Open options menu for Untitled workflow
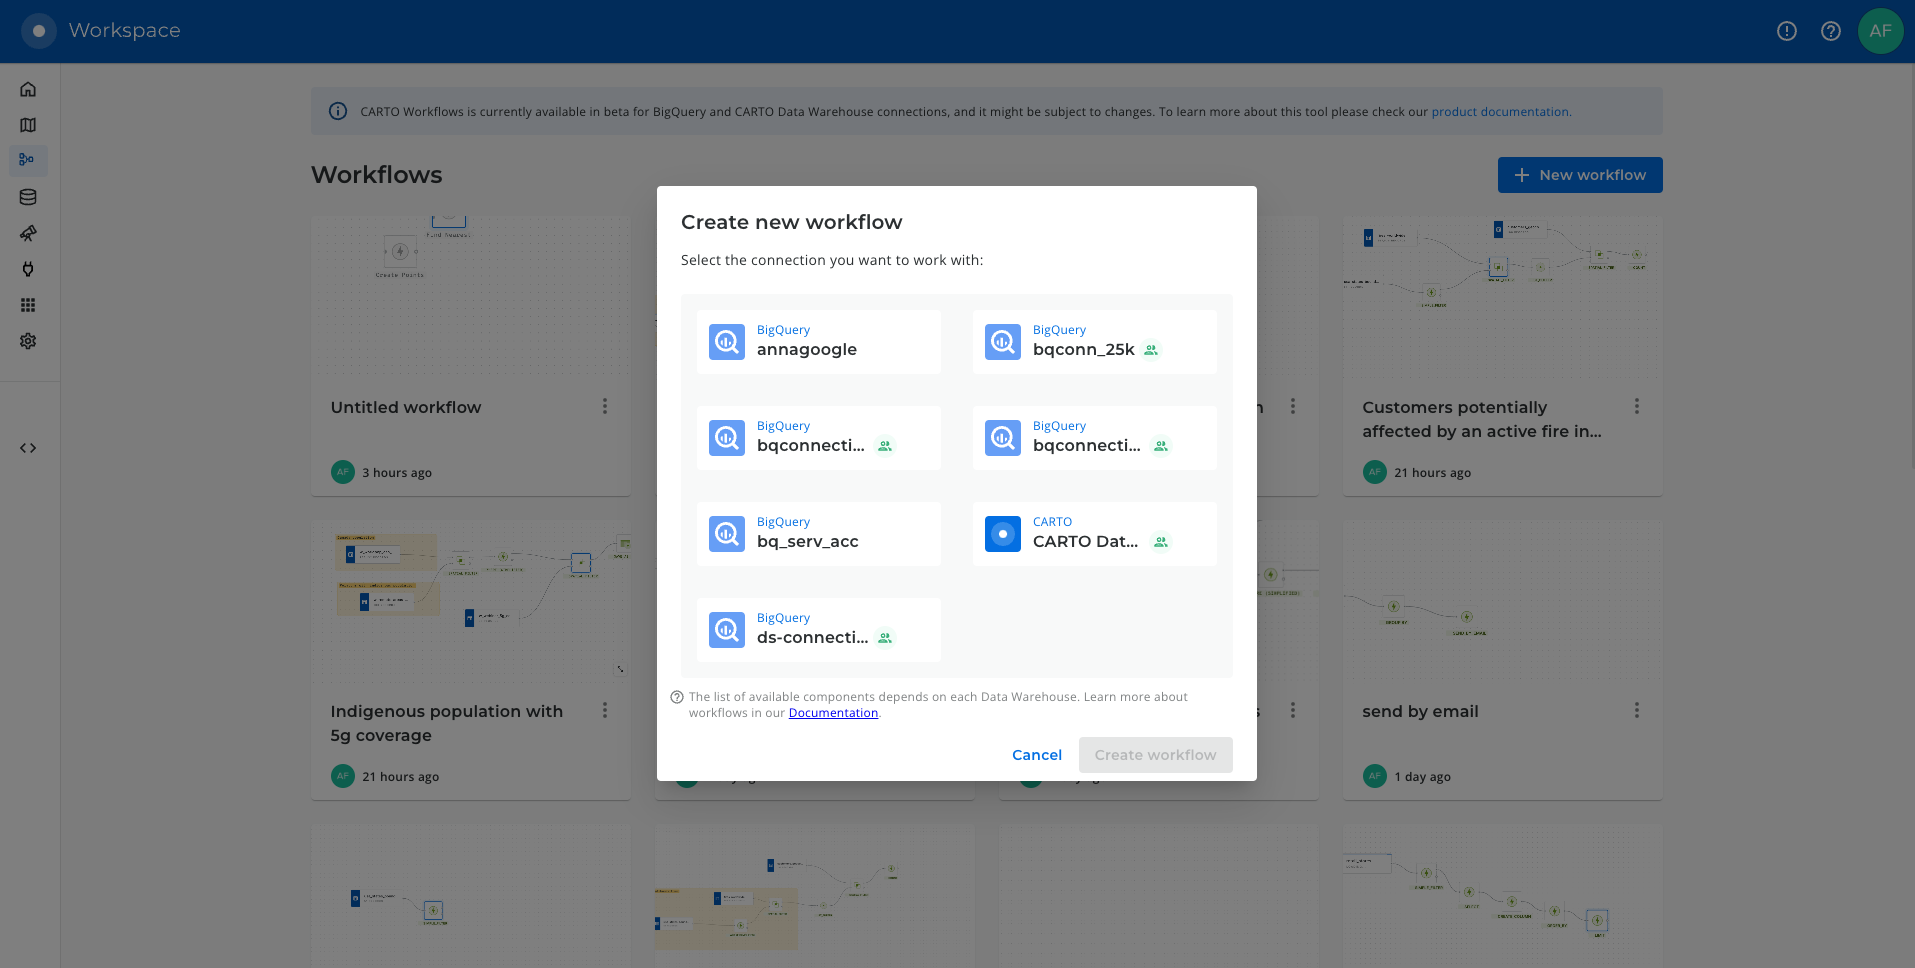Screen dimensions: 1915x968 pyautogui.click(x=604, y=406)
